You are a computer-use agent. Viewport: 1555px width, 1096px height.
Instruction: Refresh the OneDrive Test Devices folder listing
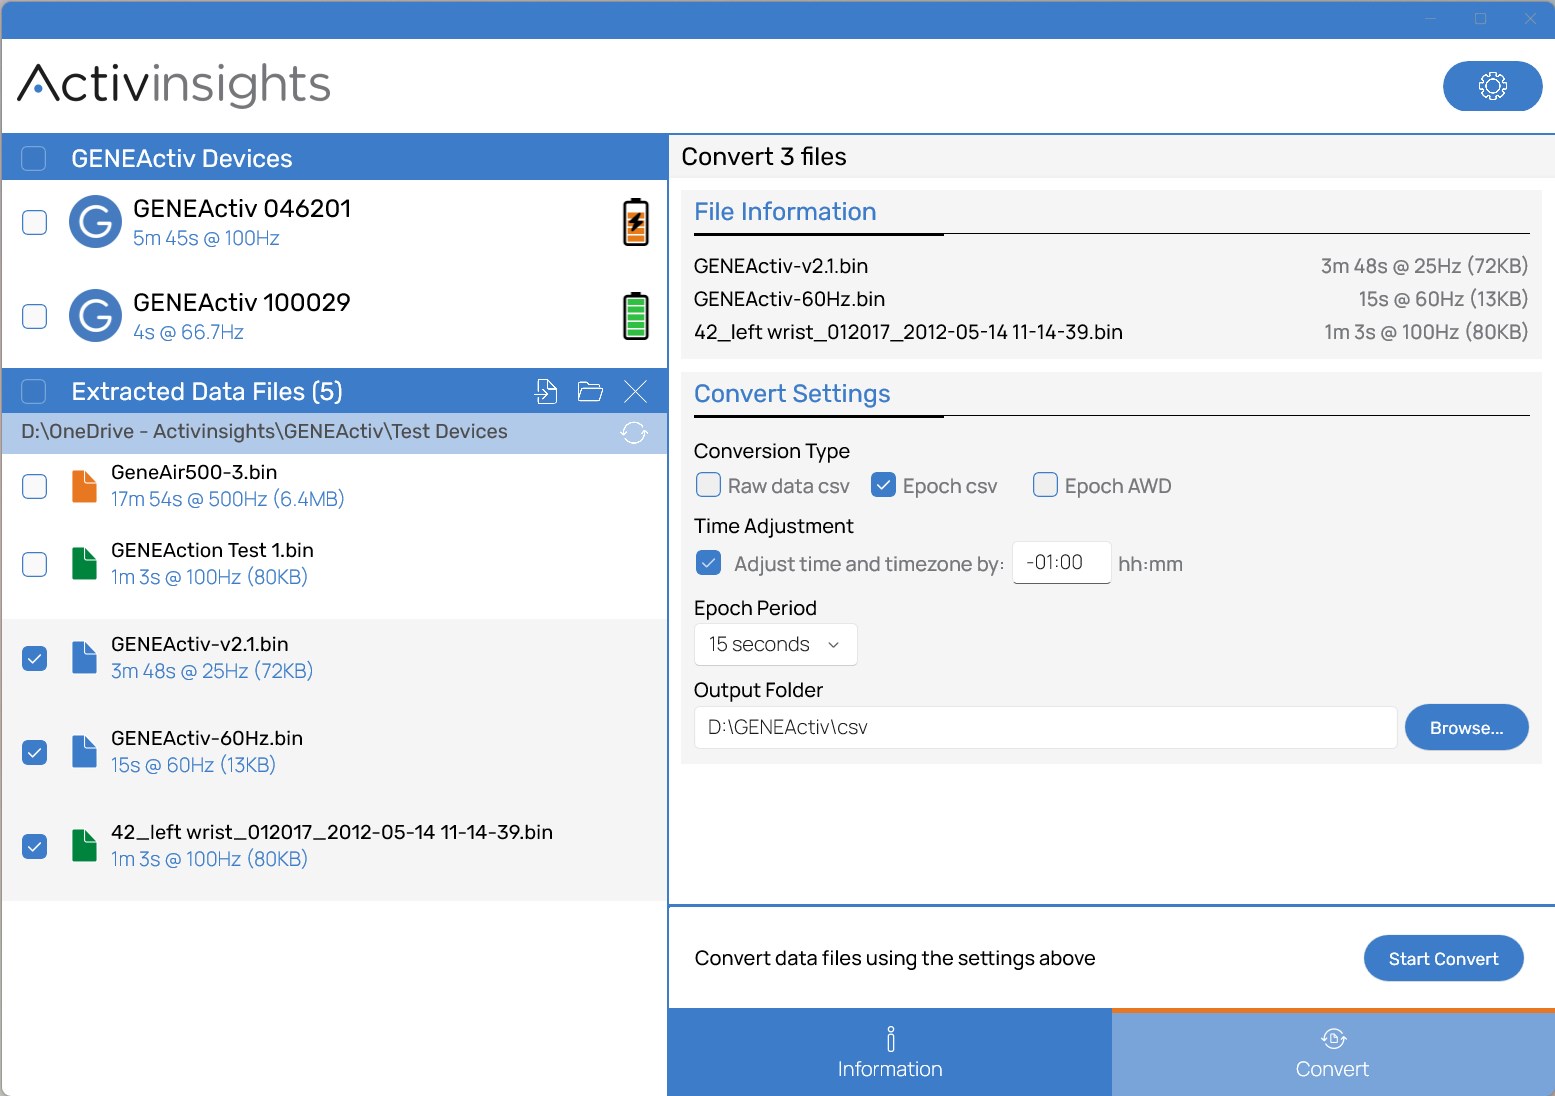click(635, 432)
